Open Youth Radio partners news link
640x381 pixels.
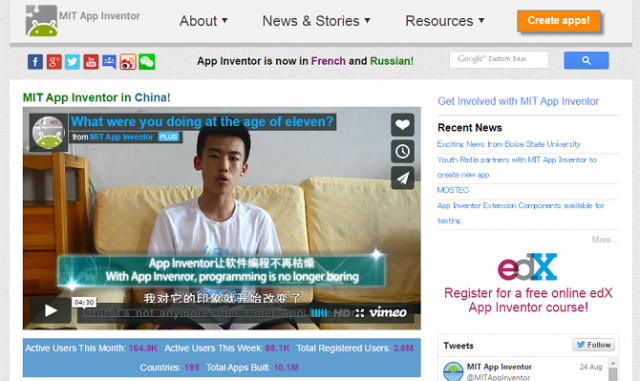(x=517, y=167)
